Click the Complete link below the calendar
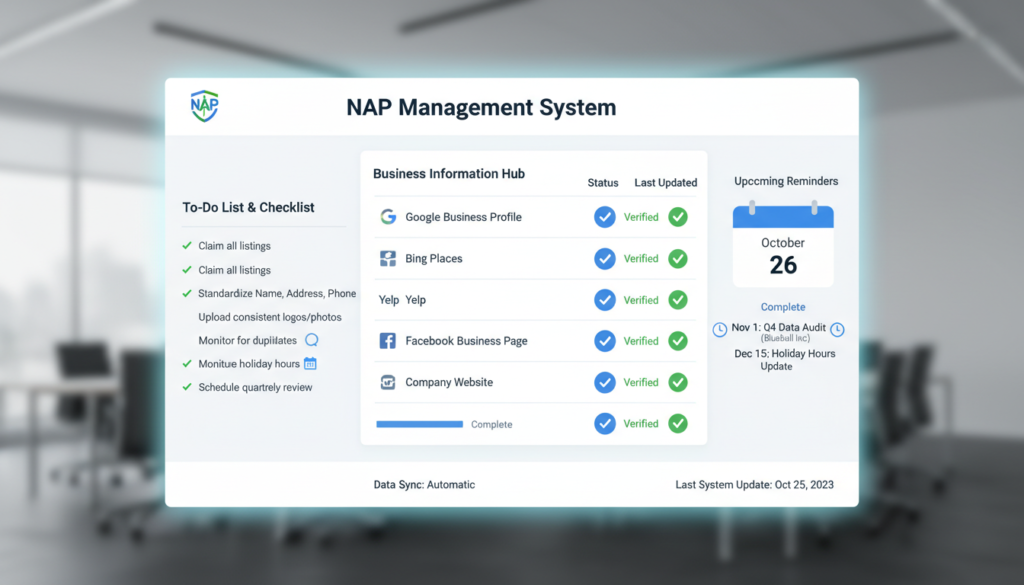This screenshot has width=1024, height=585. 782,307
